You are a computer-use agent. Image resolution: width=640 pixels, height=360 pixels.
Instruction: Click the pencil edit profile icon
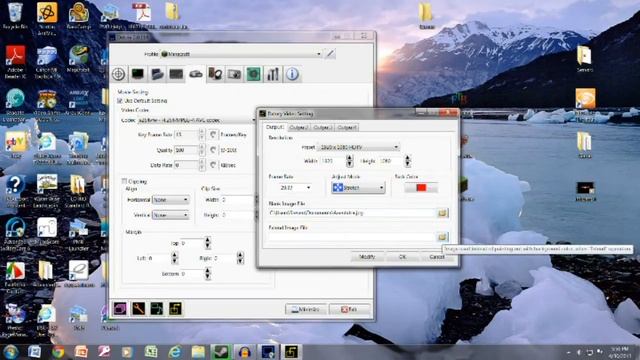click(x=330, y=54)
